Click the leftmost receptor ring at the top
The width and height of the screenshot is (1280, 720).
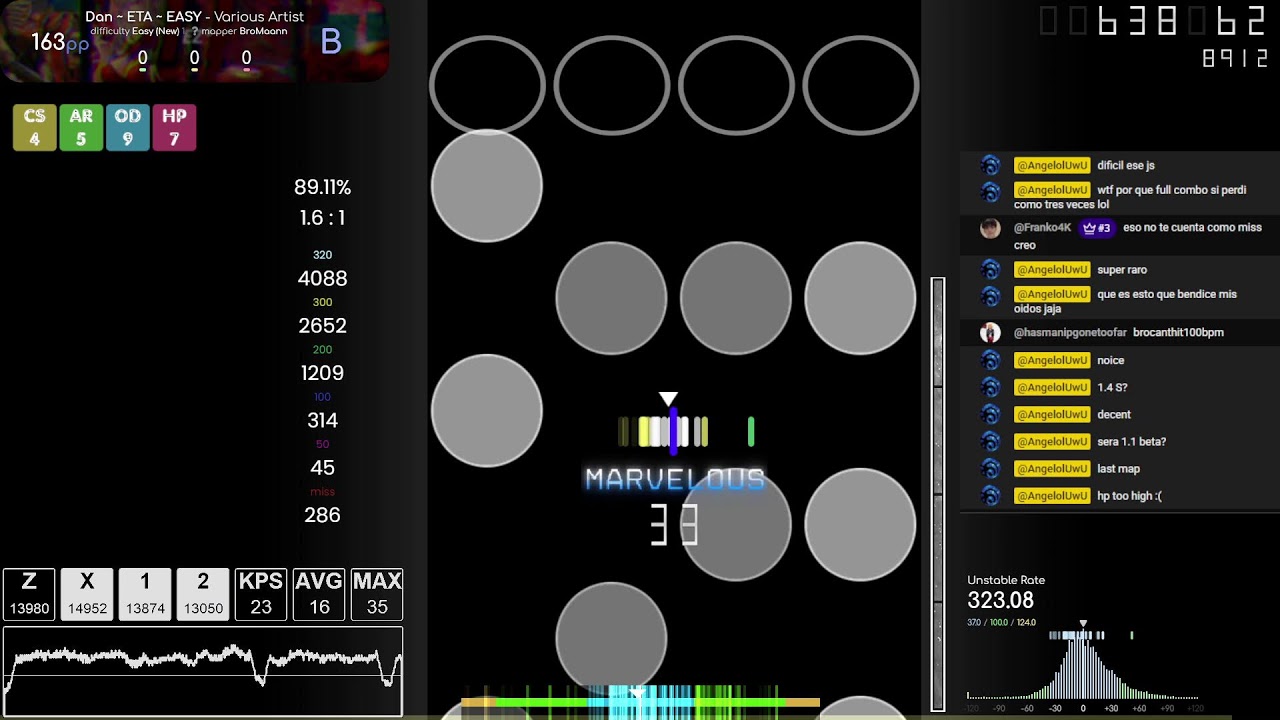pyautogui.click(x=487, y=85)
